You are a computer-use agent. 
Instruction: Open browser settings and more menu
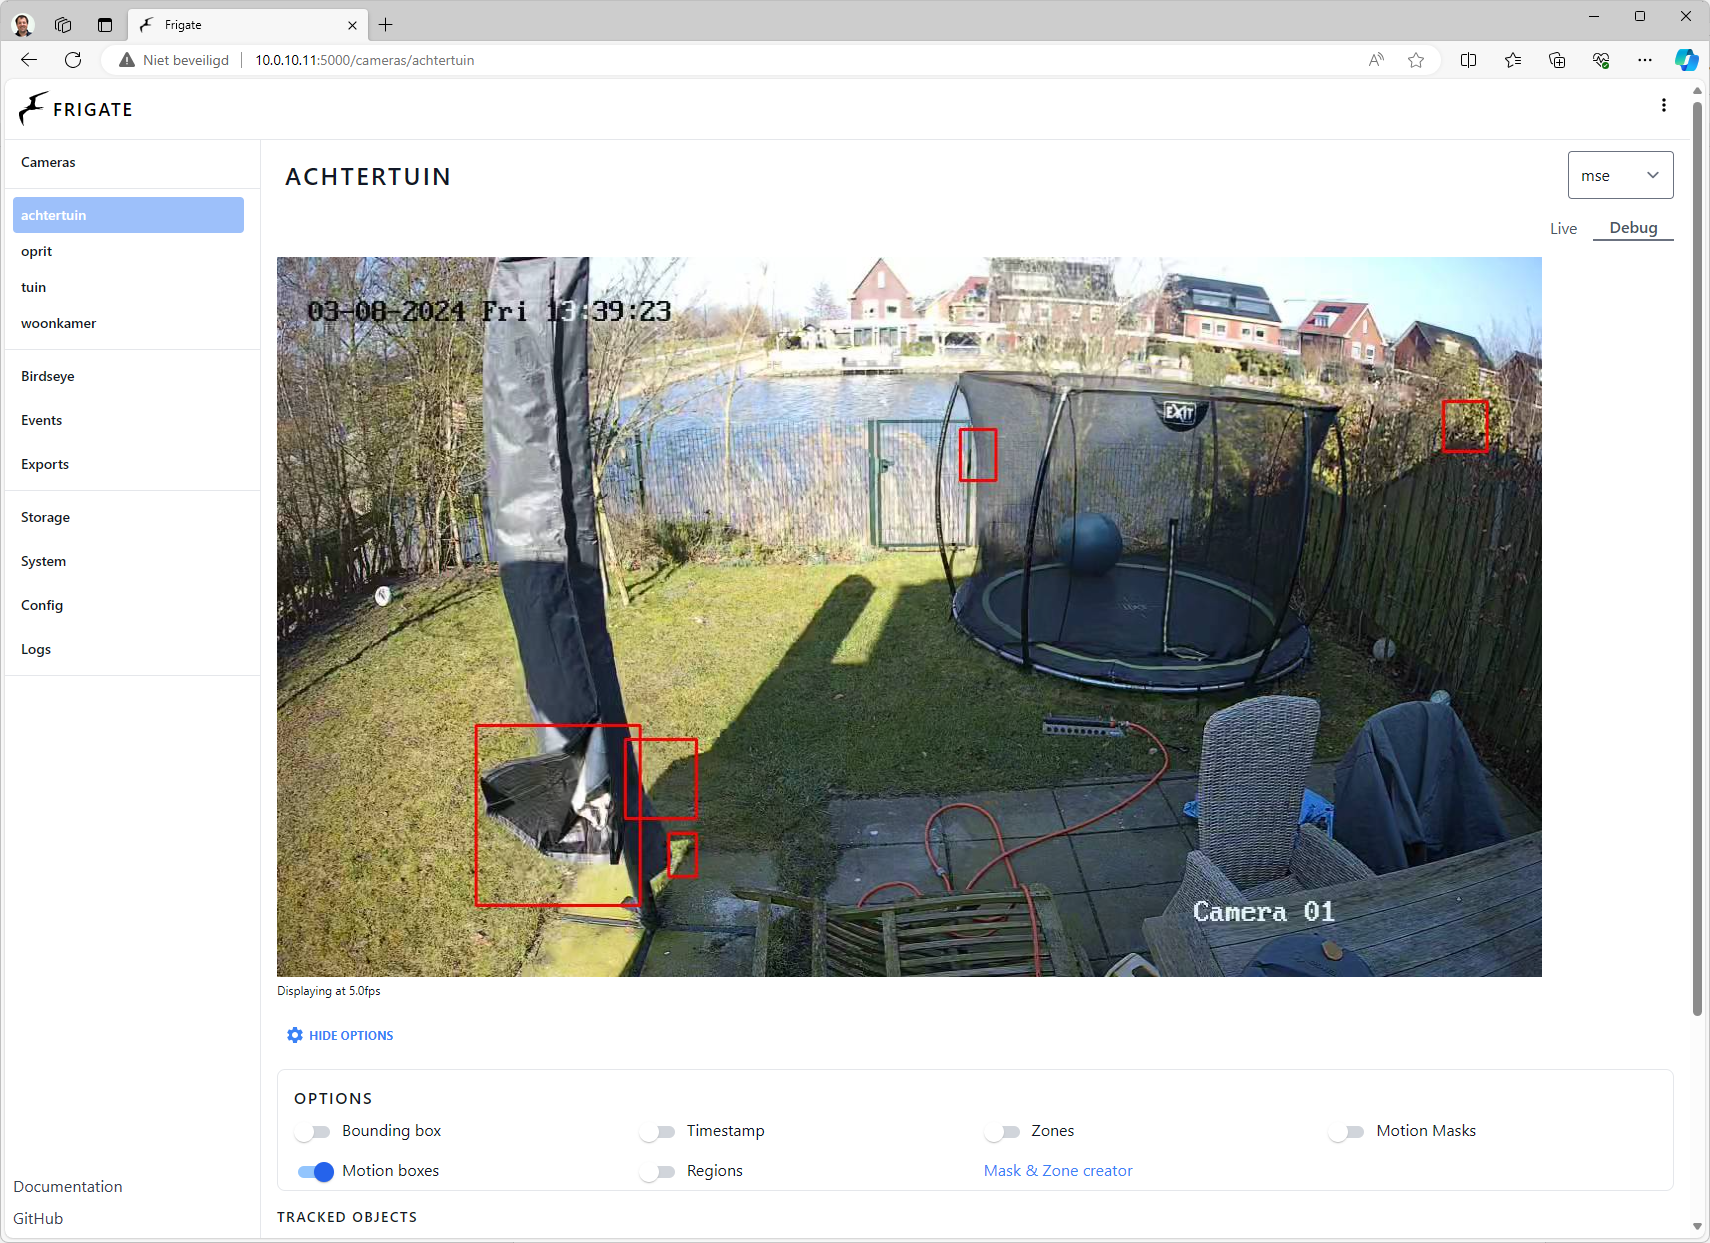1645,60
